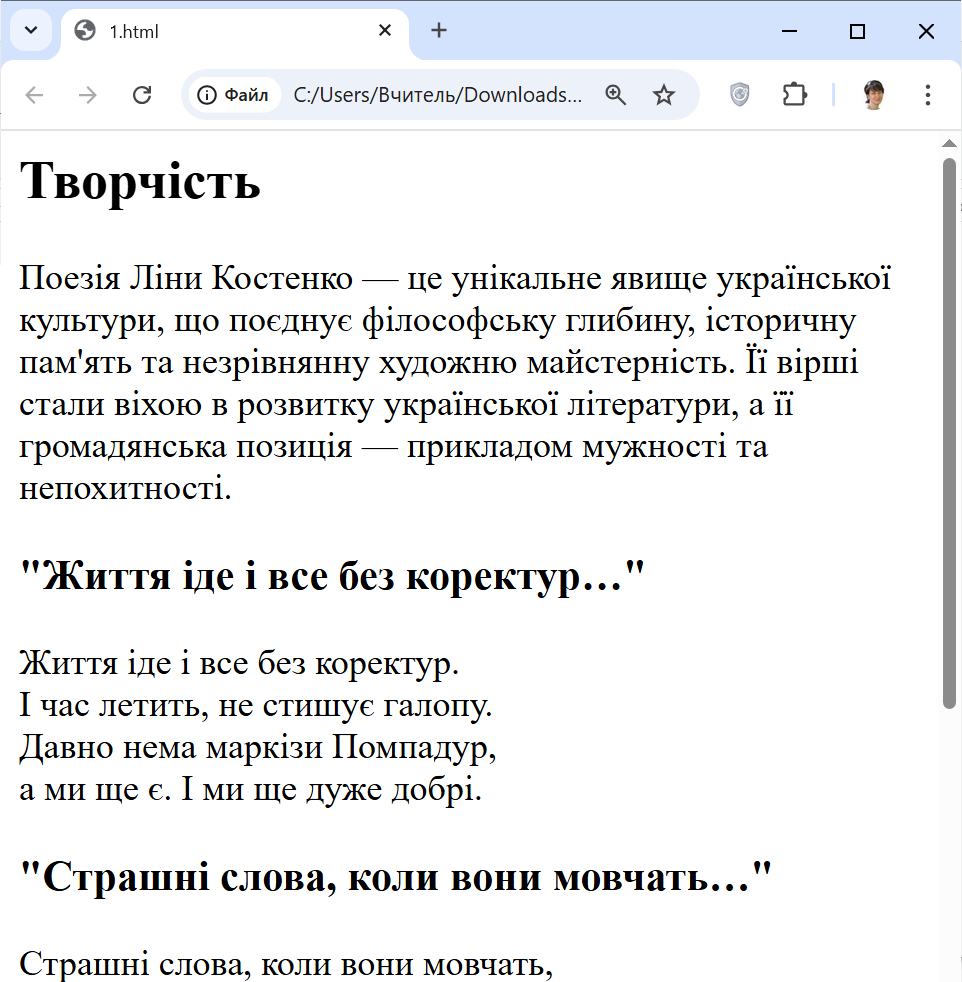Click the address bar URL text
962x982 pixels.
pyautogui.click(x=437, y=95)
